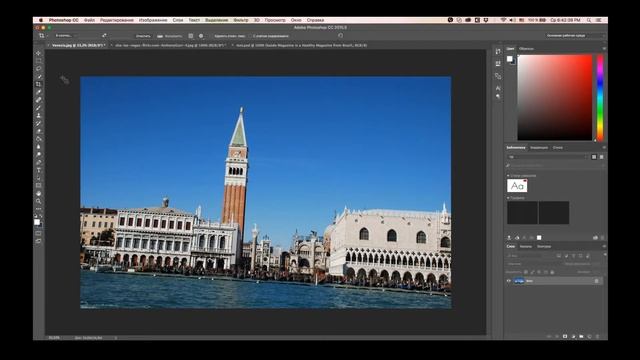This screenshot has width=640, height=360.
Task: Select the Healing Brush tool
Action: click(x=39, y=100)
